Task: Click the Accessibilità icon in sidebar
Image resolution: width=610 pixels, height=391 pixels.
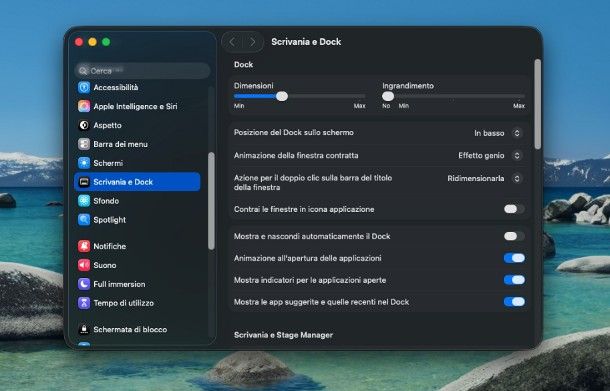Action: [x=84, y=87]
